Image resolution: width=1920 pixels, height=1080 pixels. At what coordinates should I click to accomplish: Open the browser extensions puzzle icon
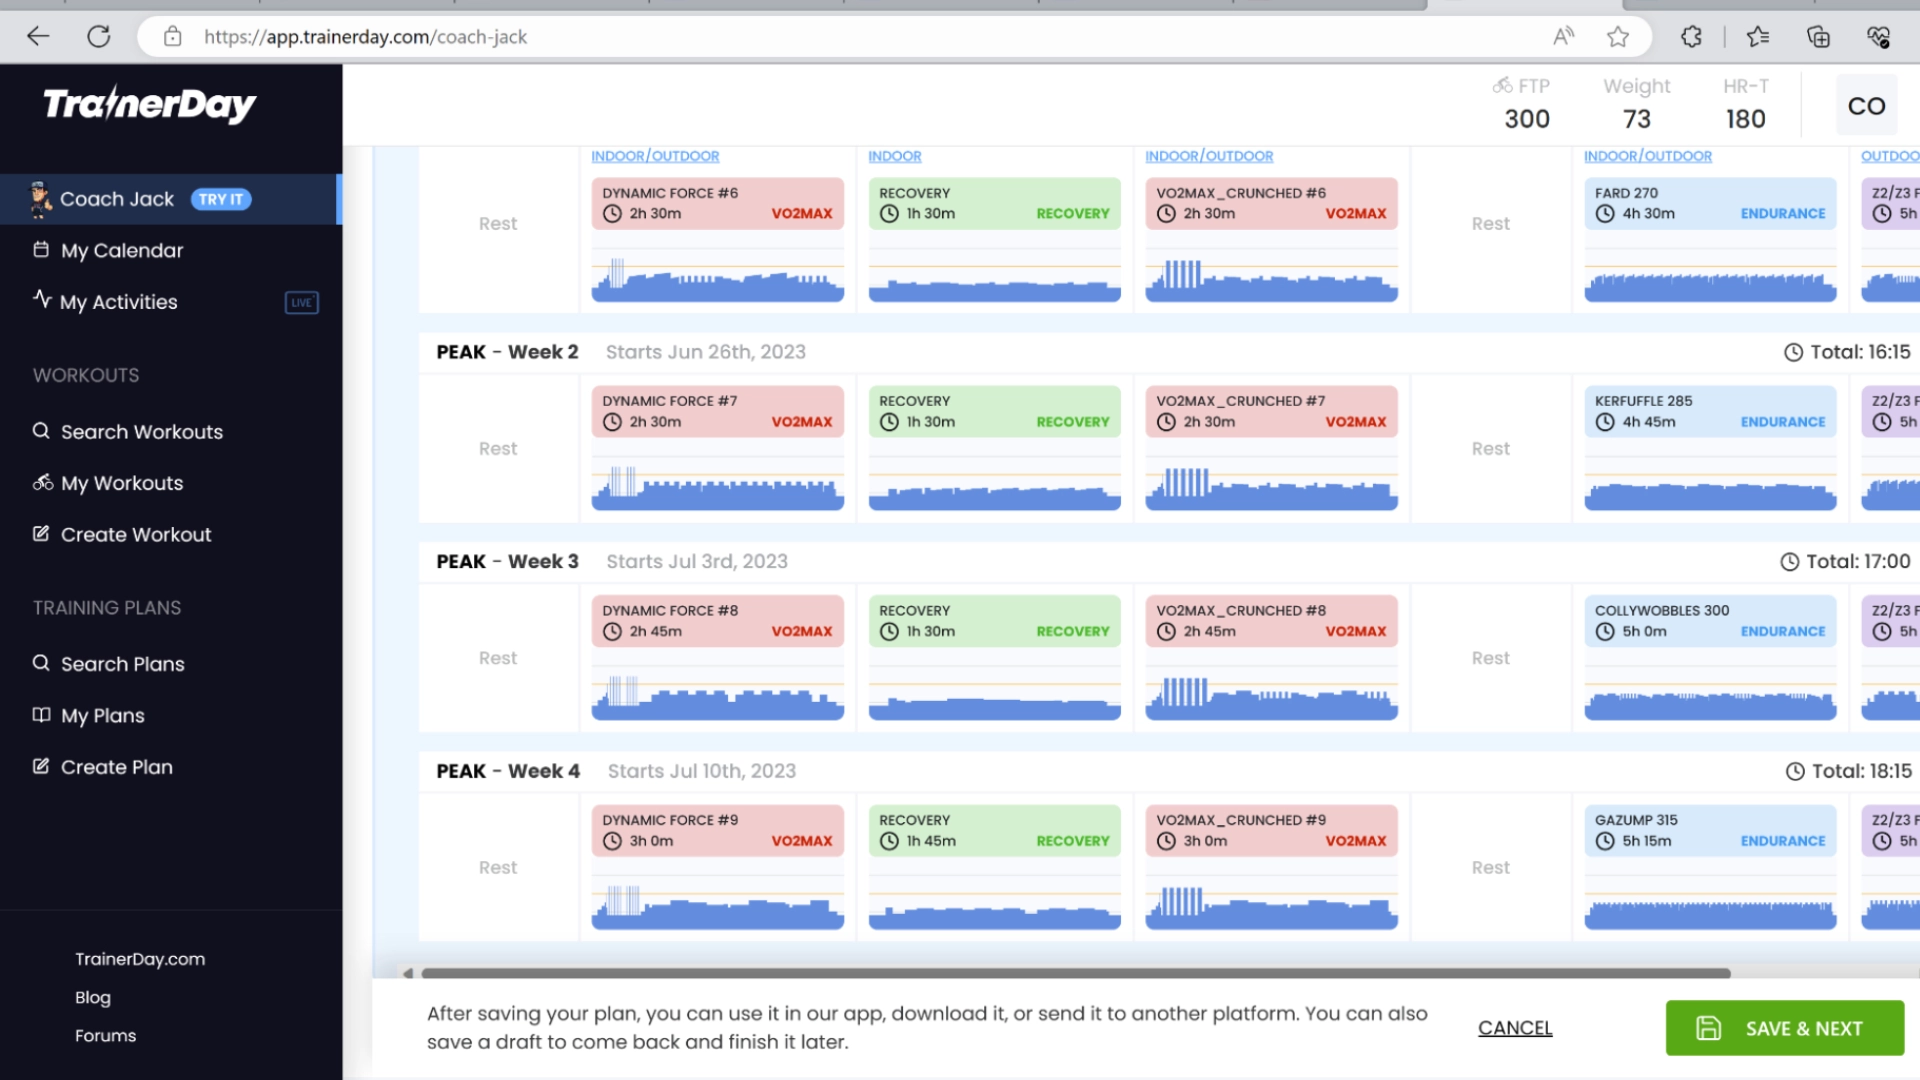point(1691,37)
